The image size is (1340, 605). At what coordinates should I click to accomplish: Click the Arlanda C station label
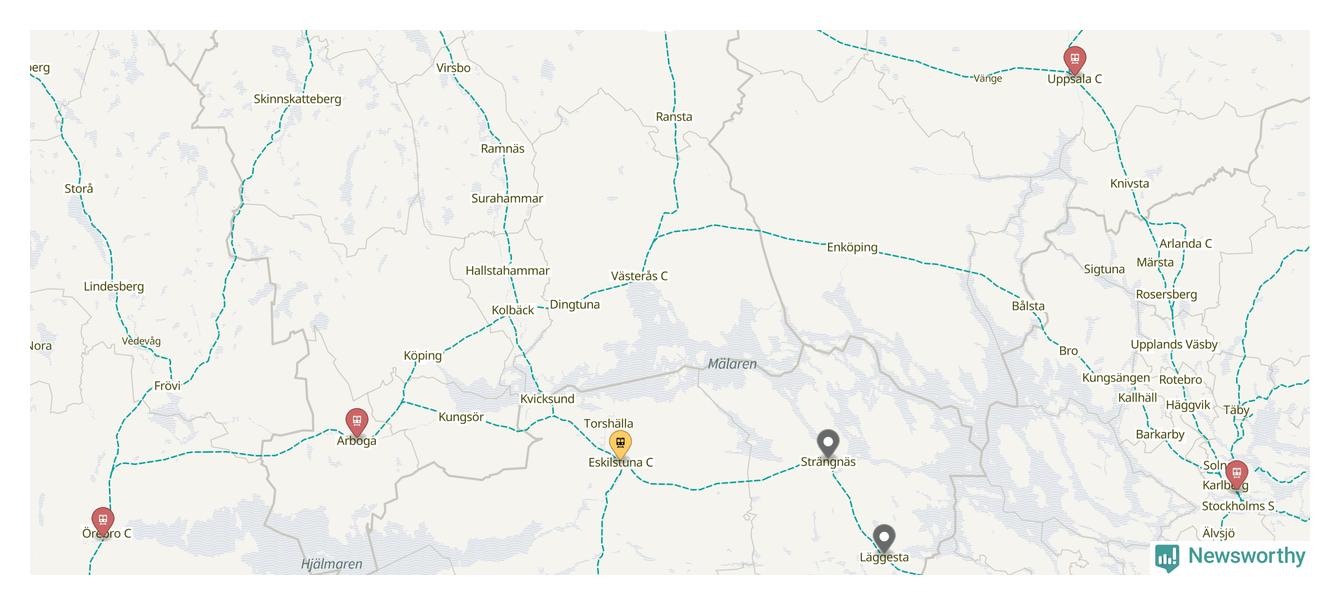pos(1186,243)
